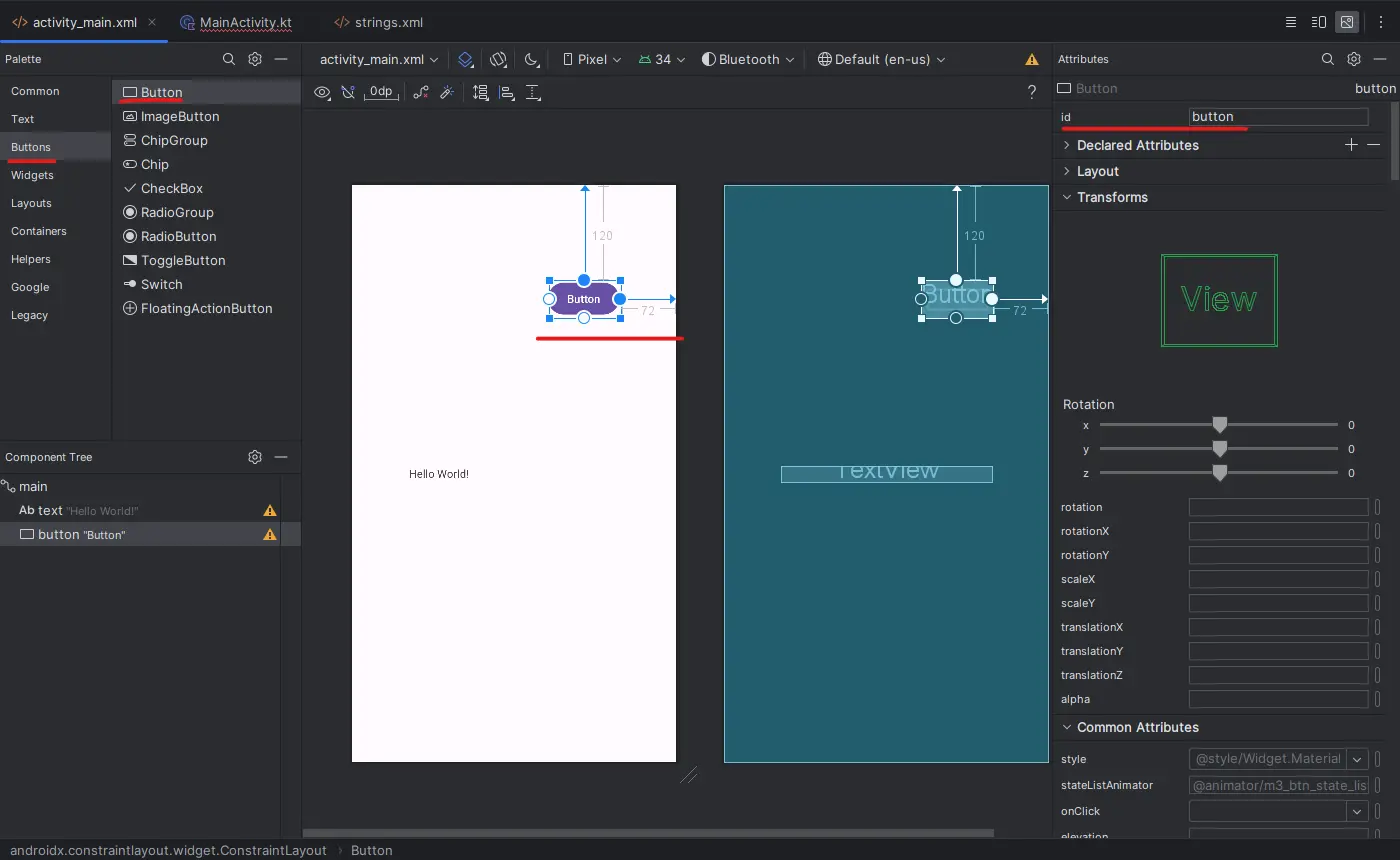This screenshot has width=1400, height=860.
Task: Click the orientation rotate icon
Action: [x=499, y=59]
